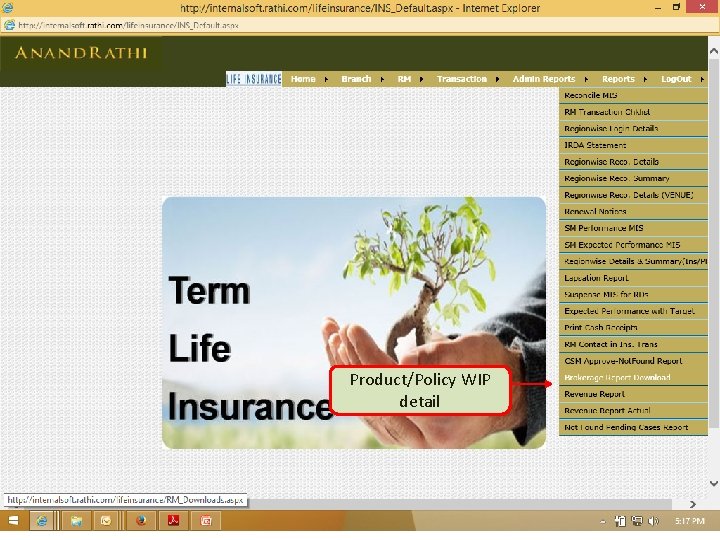Select RM Contact in Ins. Trans

pyautogui.click(x=633, y=344)
